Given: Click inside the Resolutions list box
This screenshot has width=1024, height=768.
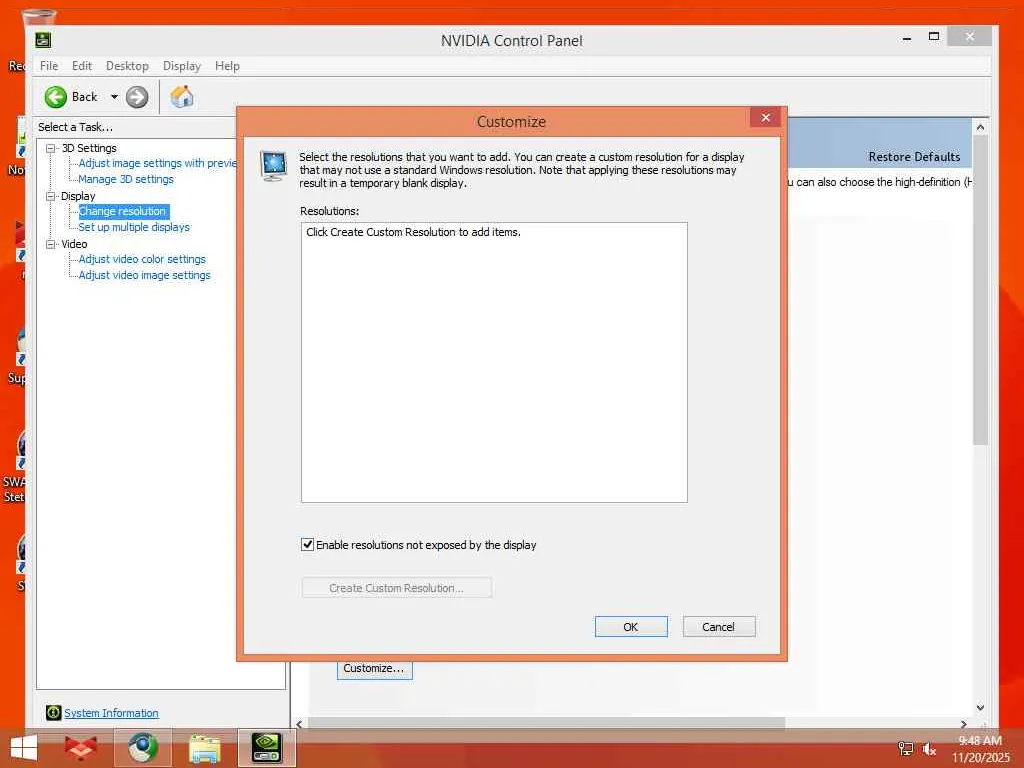Looking at the screenshot, I should click(494, 362).
